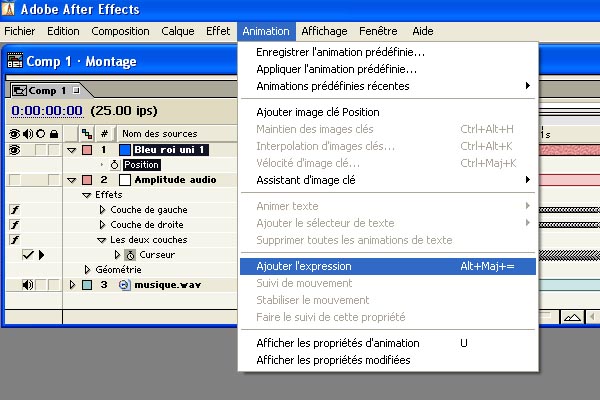The image size is (600, 400).
Task: Select the Position property
Action: pyautogui.click(x=142, y=165)
